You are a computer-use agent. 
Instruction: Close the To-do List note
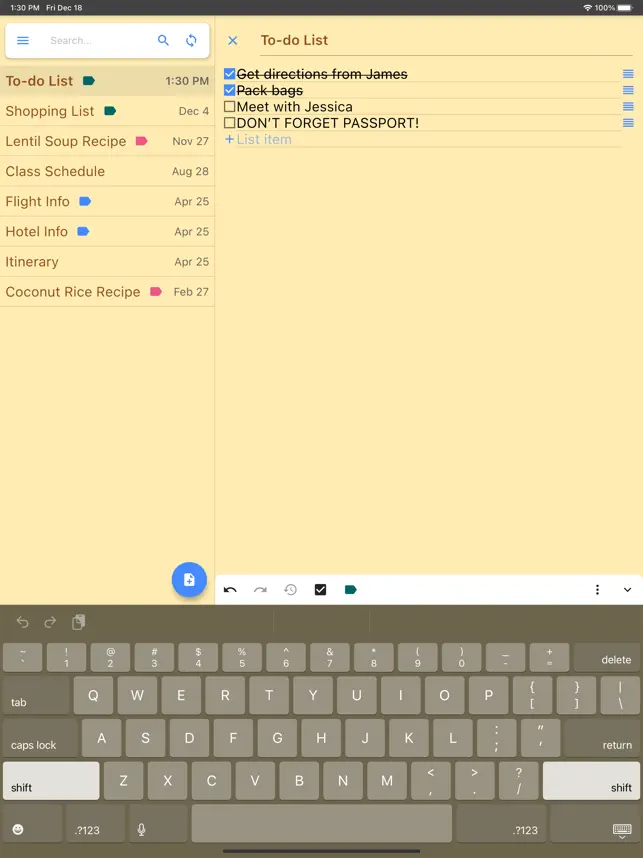(233, 40)
